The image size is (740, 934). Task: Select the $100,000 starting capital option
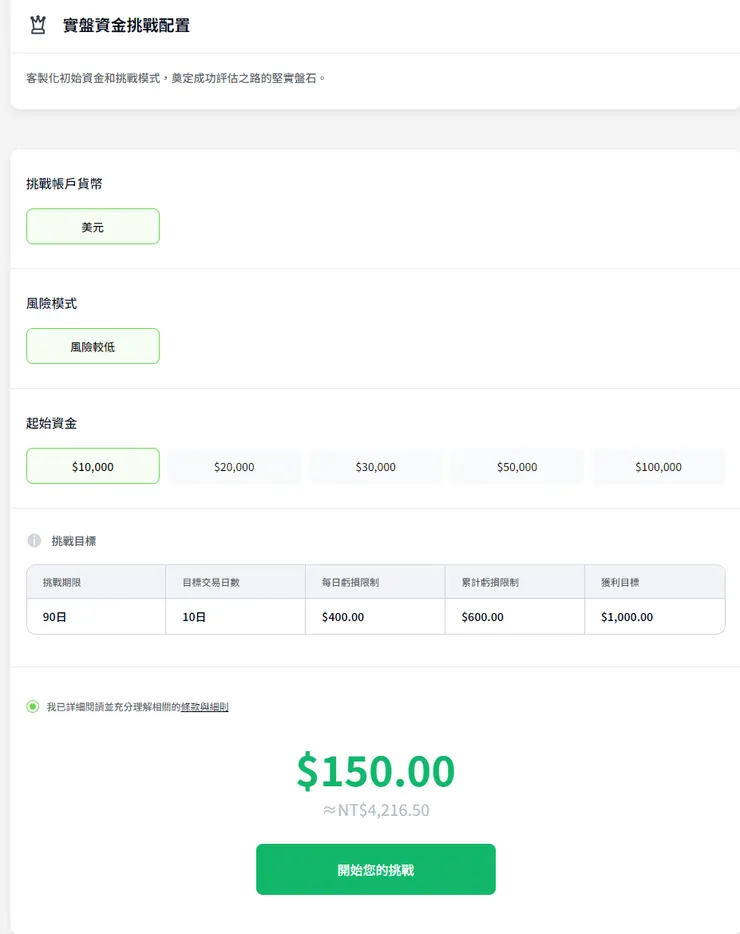pyautogui.click(x=658, y=466)
